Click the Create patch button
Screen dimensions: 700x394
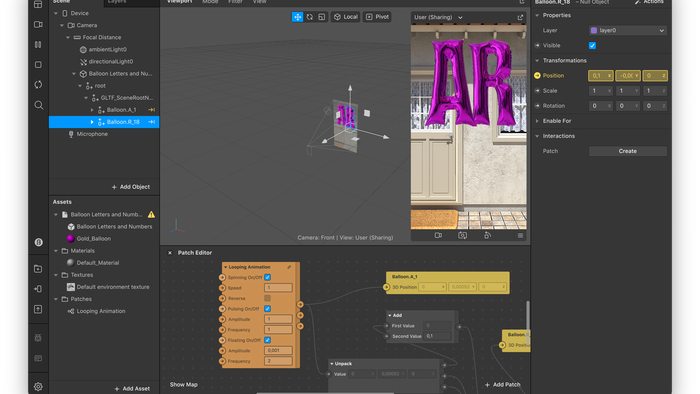[628, 151]
